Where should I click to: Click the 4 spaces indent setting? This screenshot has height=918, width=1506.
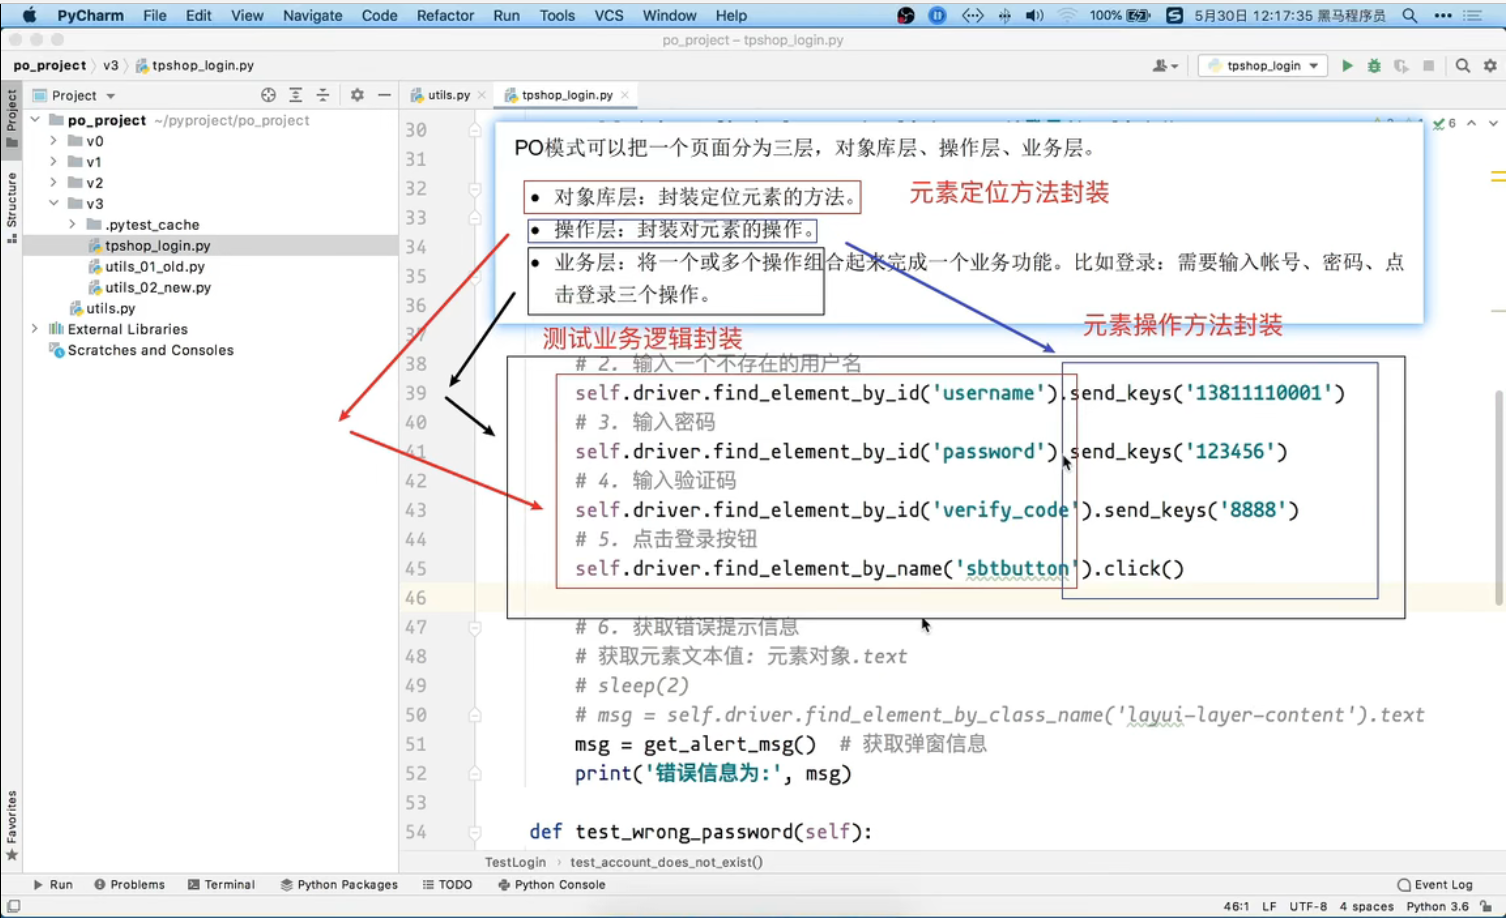(1366, 907)
